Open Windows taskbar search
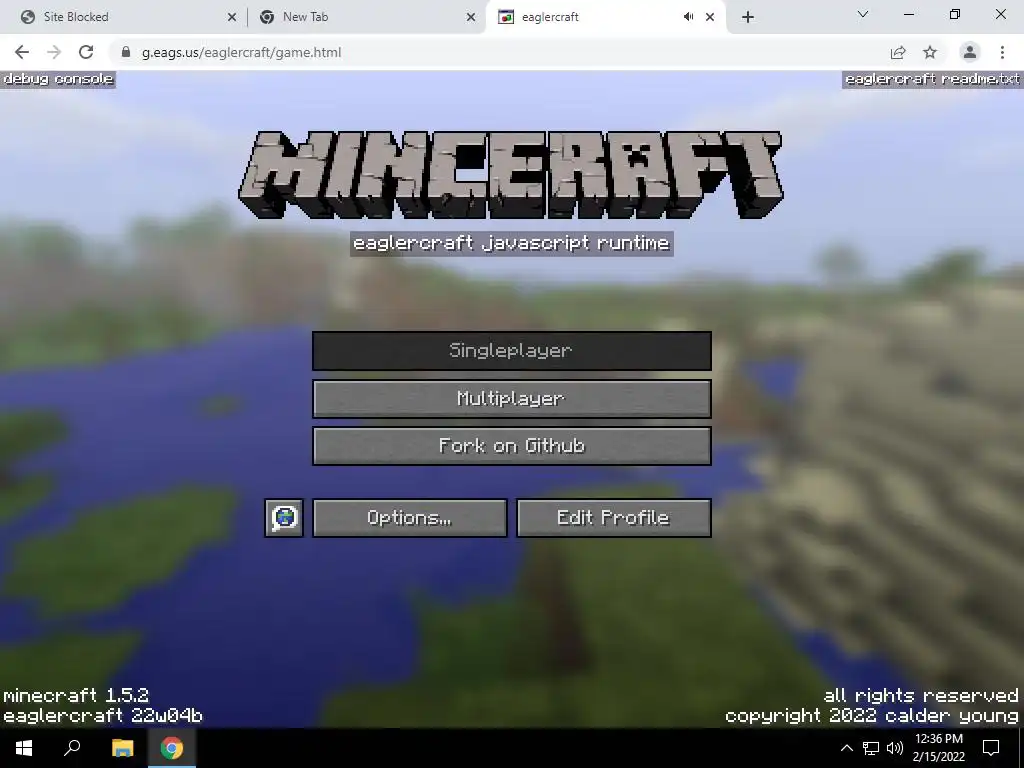The image size is (1024, 768). [72, 748]
